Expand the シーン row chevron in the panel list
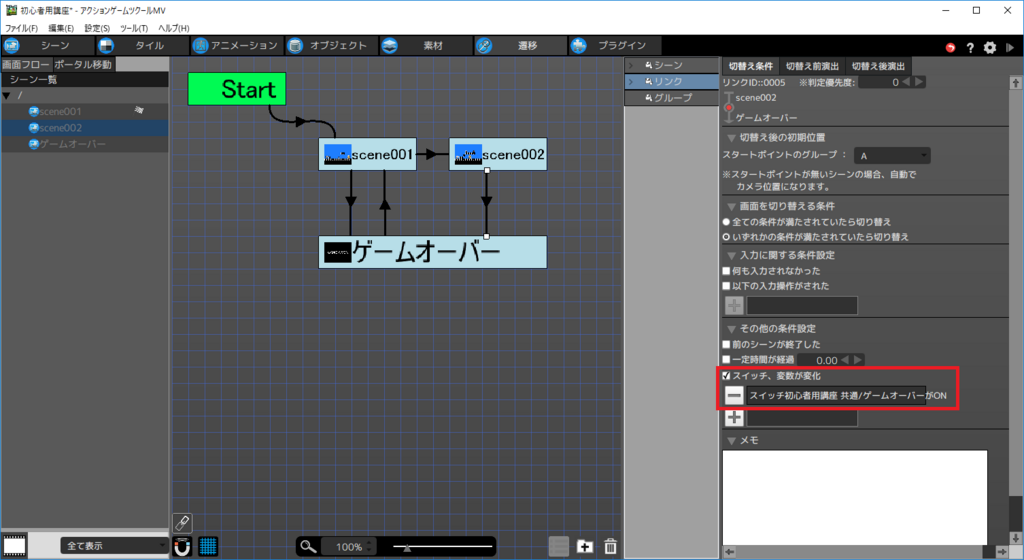1024x560 pixels. (x=631, y=65)
